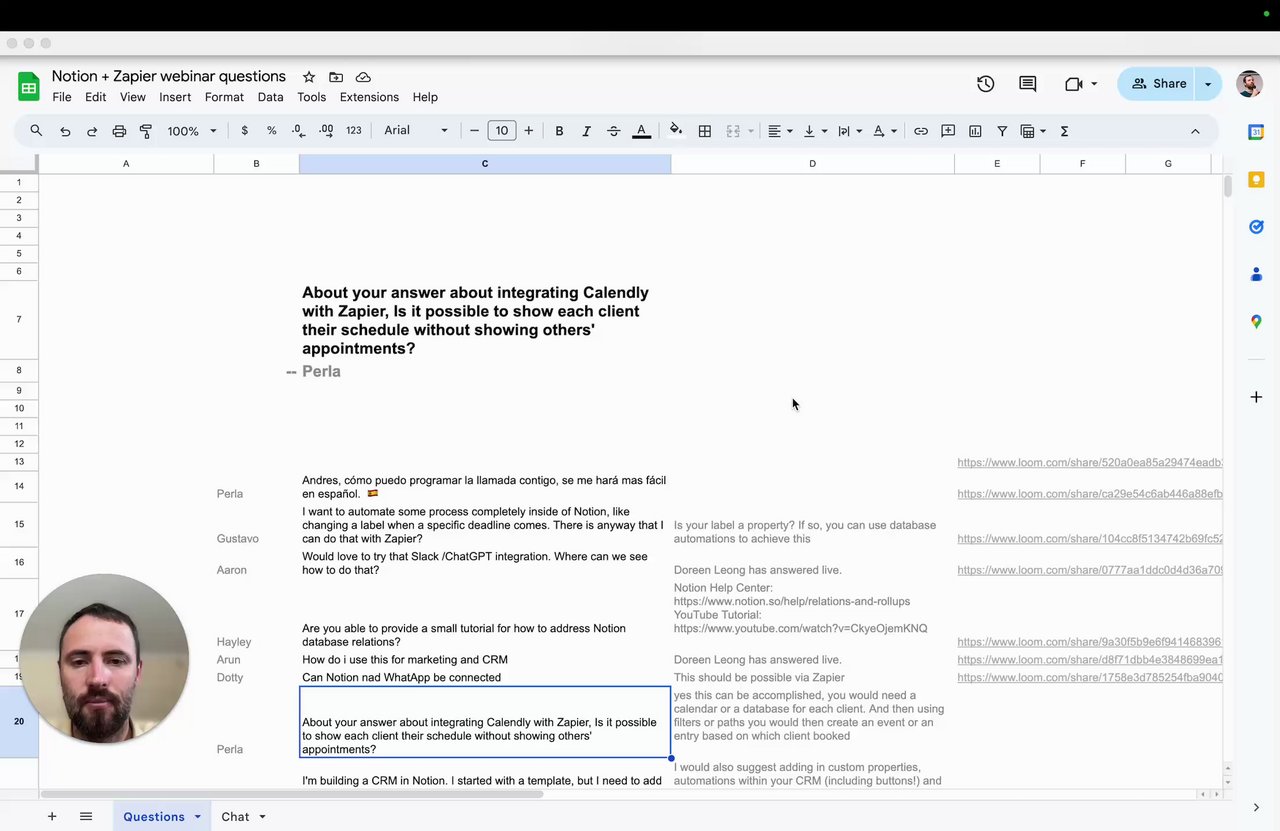The width and height of the screenshot is (1280, 831).
Task: Open the fill color picker
Action: point(676,130)
